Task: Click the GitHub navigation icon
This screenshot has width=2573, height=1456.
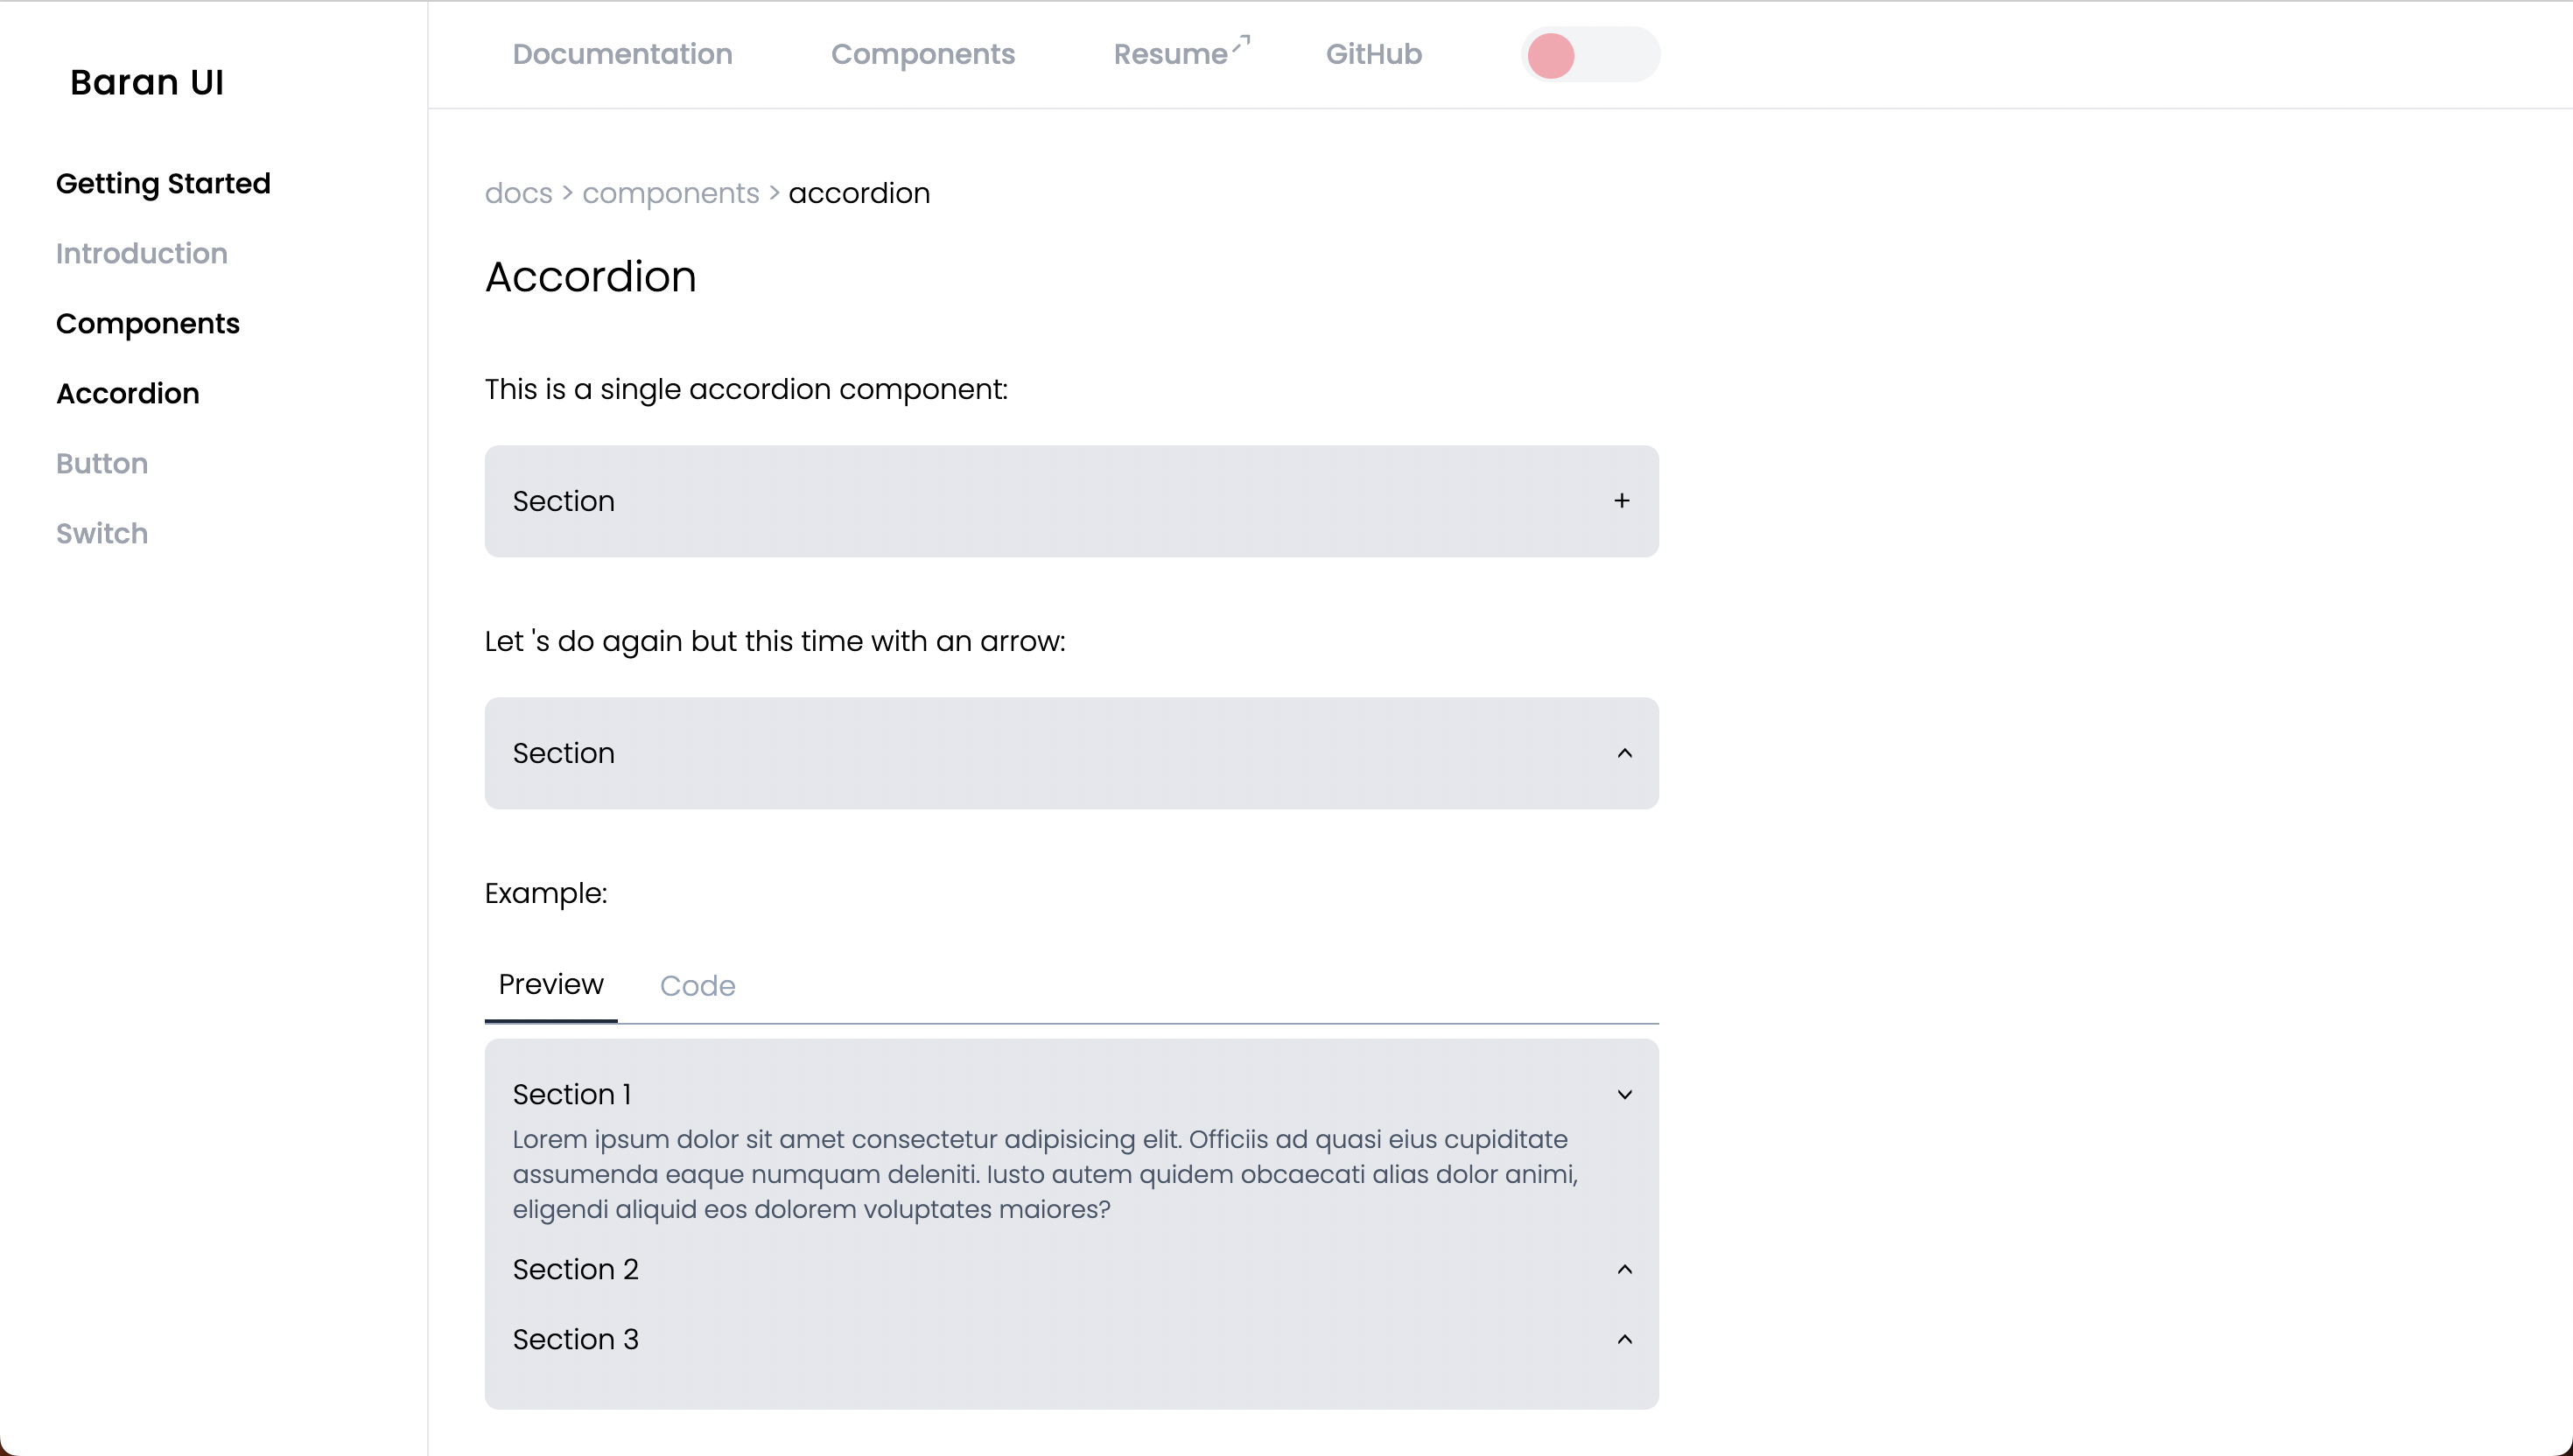Action: (x=1375, y=55)
